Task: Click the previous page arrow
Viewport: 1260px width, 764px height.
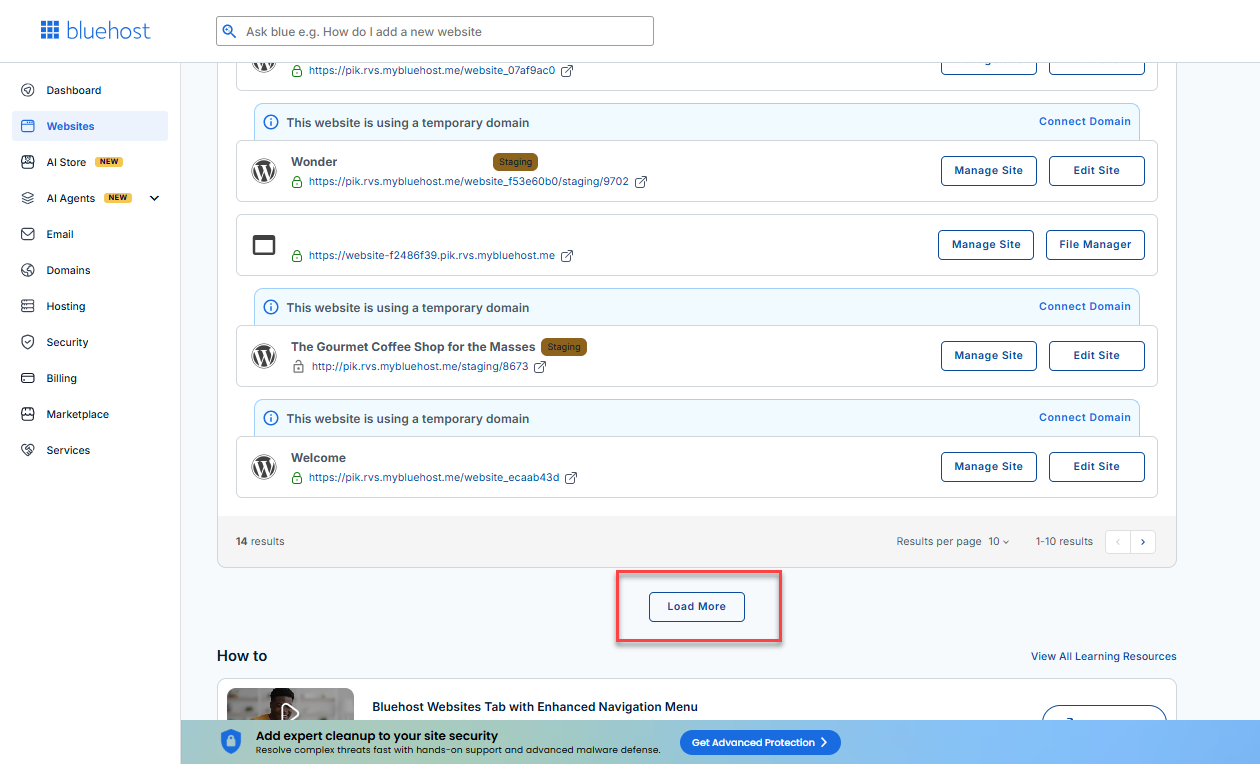Action: 1118,542
